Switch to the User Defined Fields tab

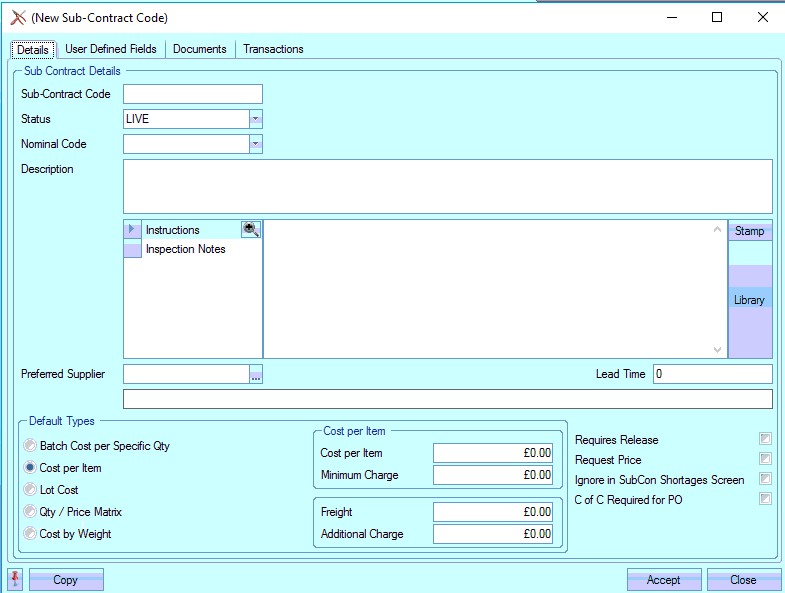click(x=110, y=49)
